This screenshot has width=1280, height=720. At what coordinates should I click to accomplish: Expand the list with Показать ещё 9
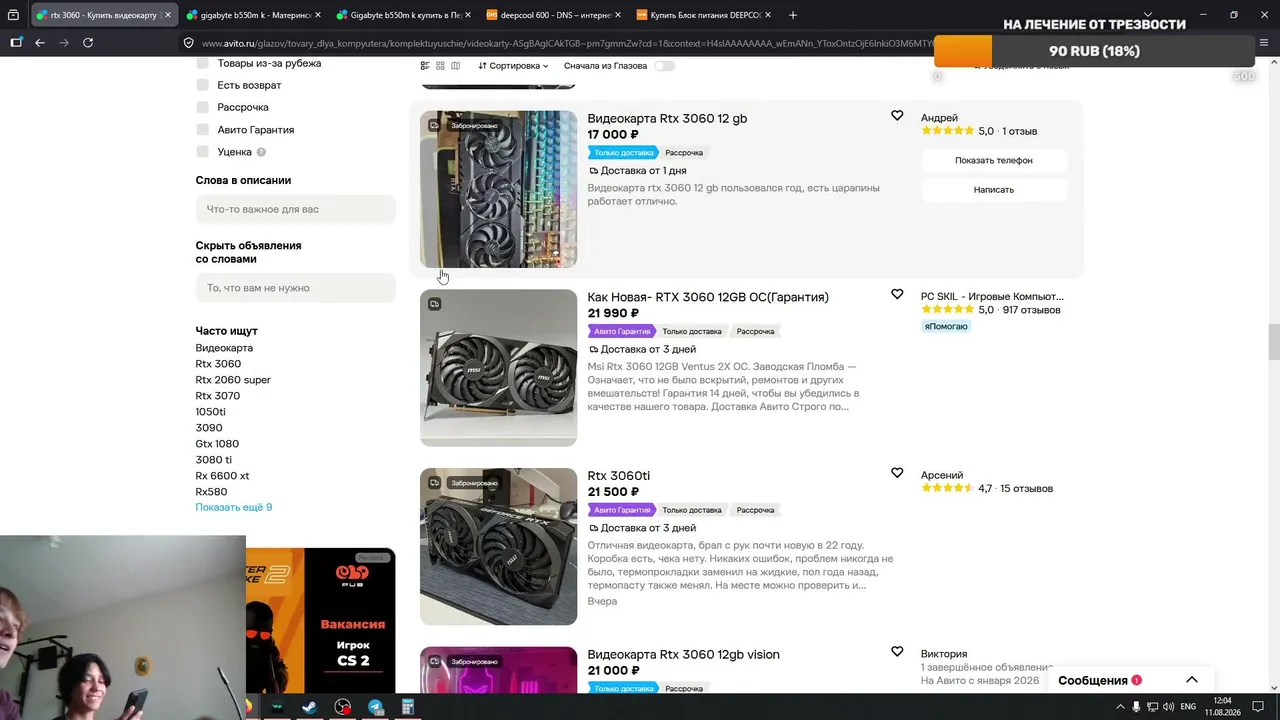(x=234, y=507)
